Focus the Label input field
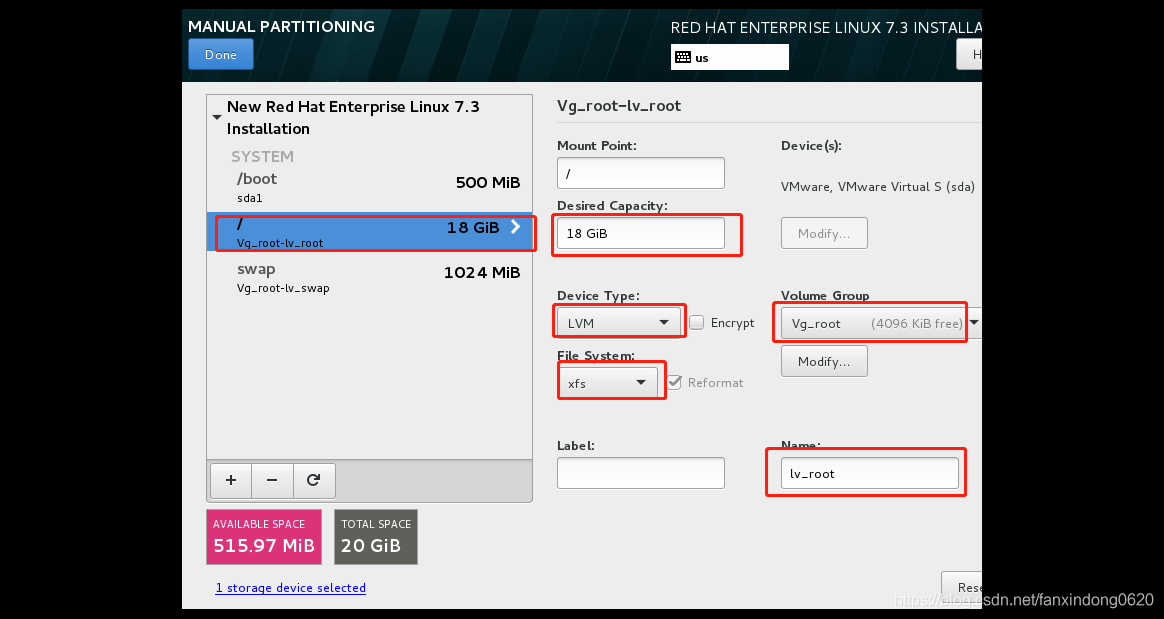This screenshot has width=1164, height=619. coord(641,473)
